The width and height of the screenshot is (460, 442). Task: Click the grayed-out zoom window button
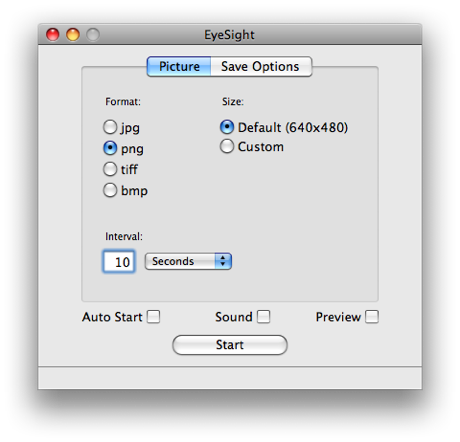pyautogui.click(x=93, y=34)
